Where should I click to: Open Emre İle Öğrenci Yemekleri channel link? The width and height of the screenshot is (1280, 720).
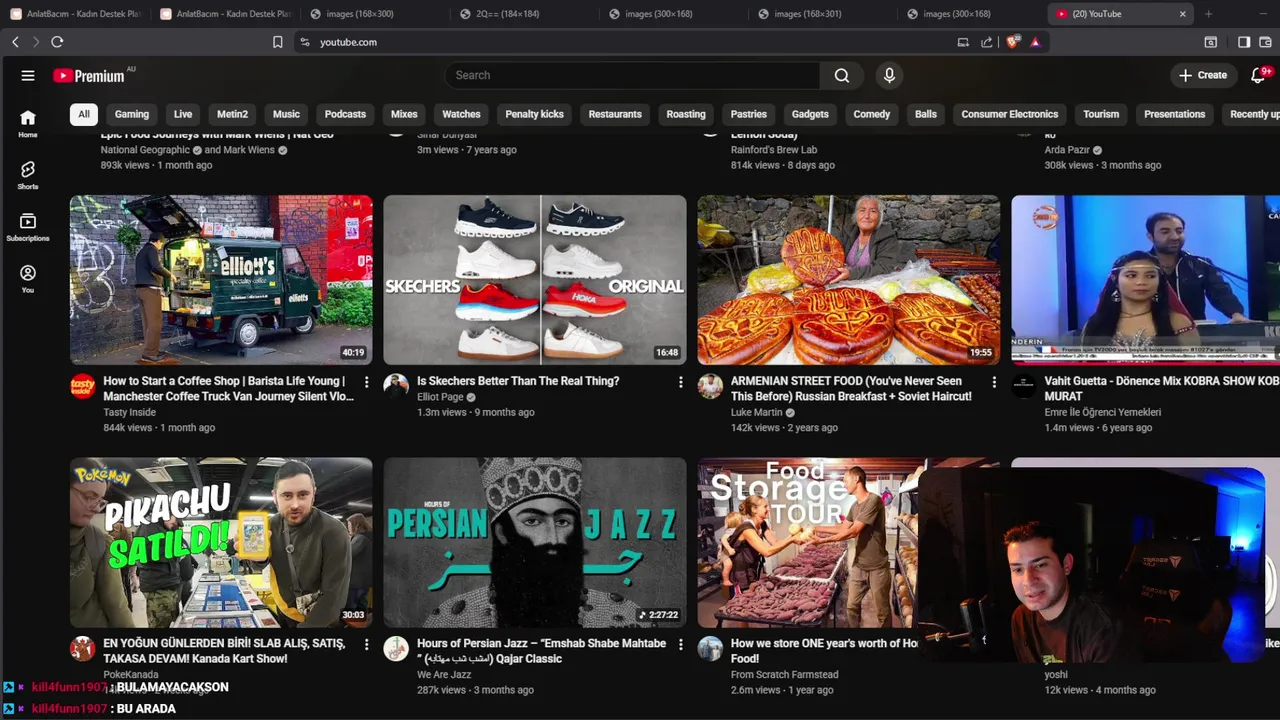(1103, 412)
